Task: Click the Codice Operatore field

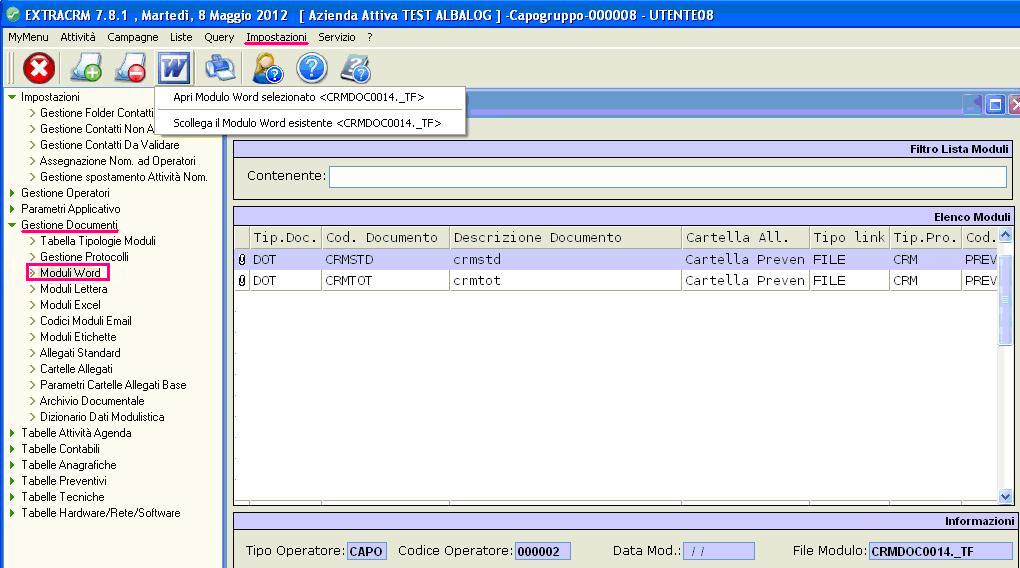Action: pos(543,552)
